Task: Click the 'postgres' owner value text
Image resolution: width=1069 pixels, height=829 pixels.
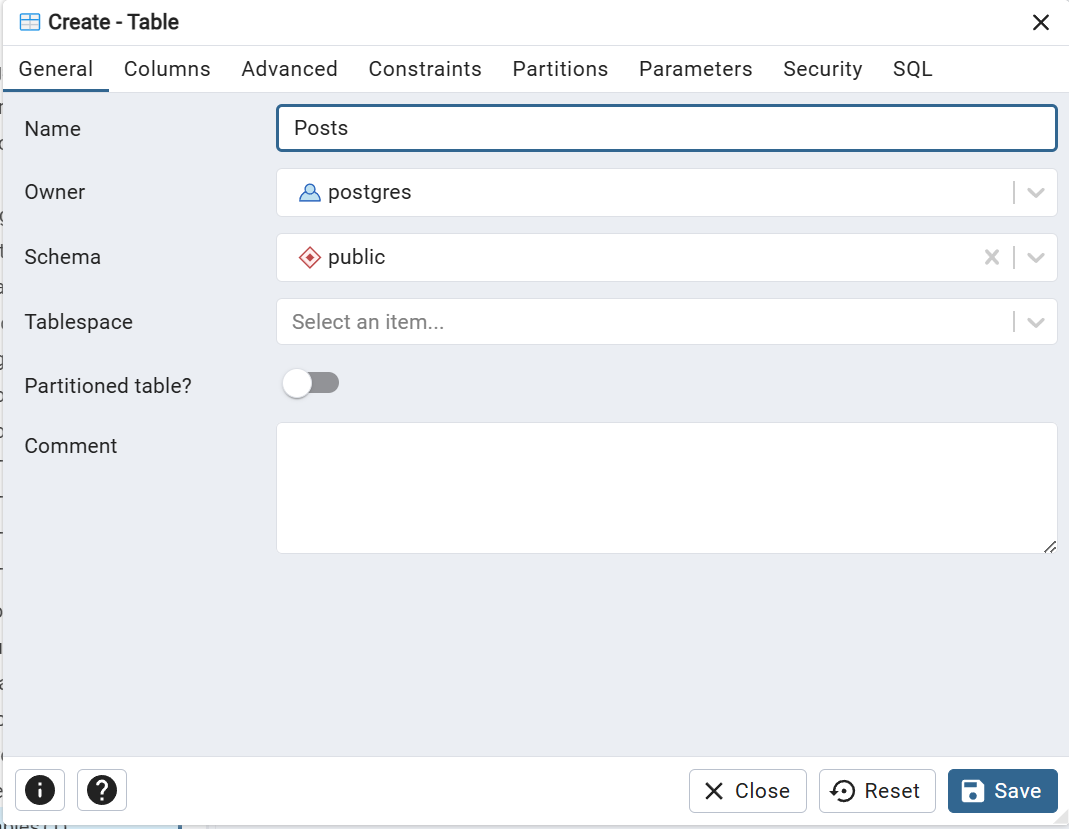Action: tap(370, 193)
